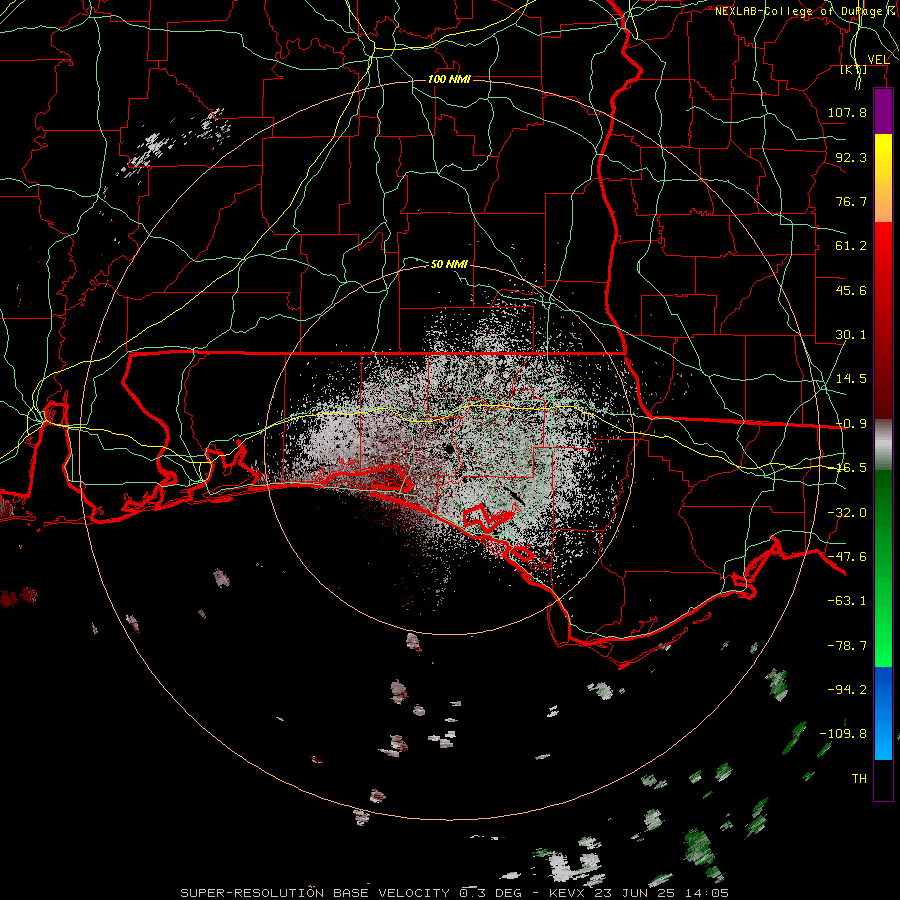Click the TH label on the legend
Viewport: 900px width, 900px height.
pos(859,779)
